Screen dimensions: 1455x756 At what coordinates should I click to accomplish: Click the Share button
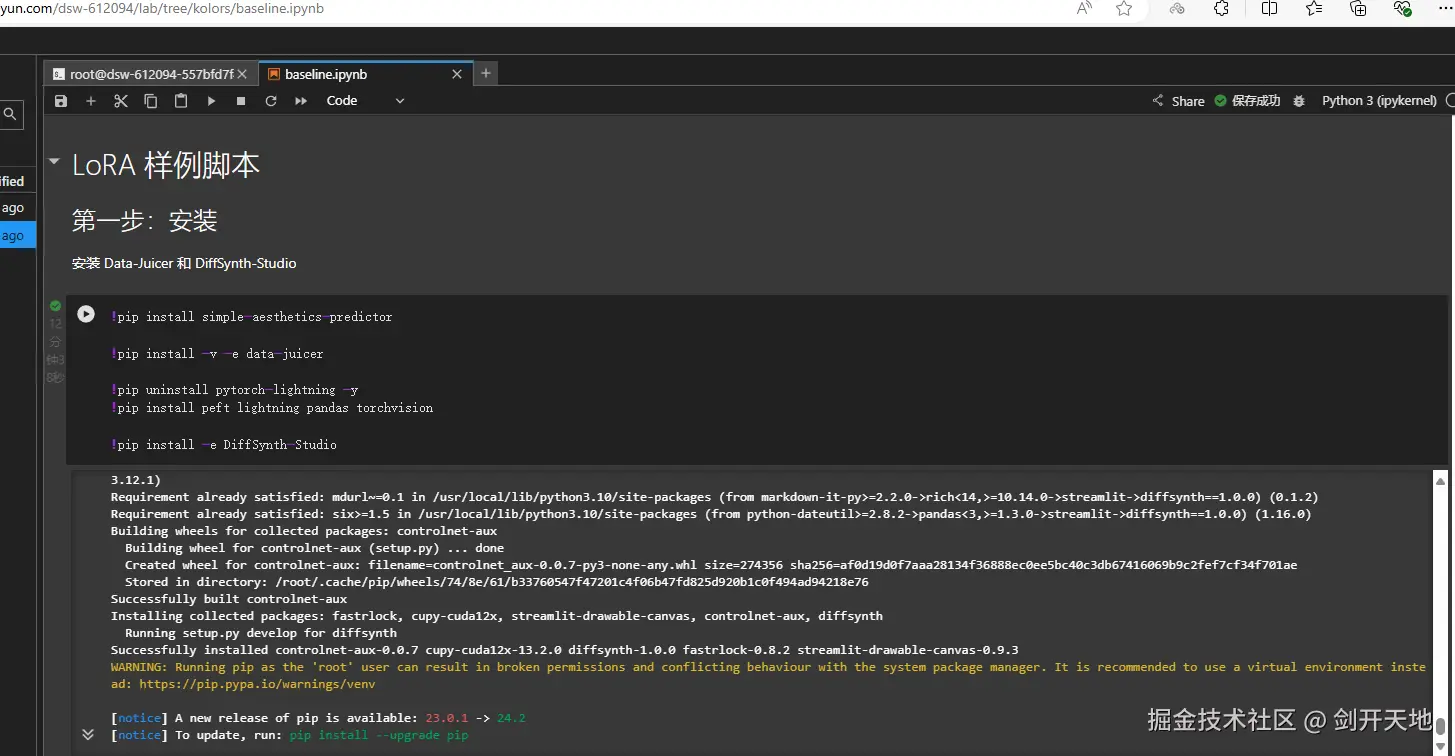(1178, 101)
